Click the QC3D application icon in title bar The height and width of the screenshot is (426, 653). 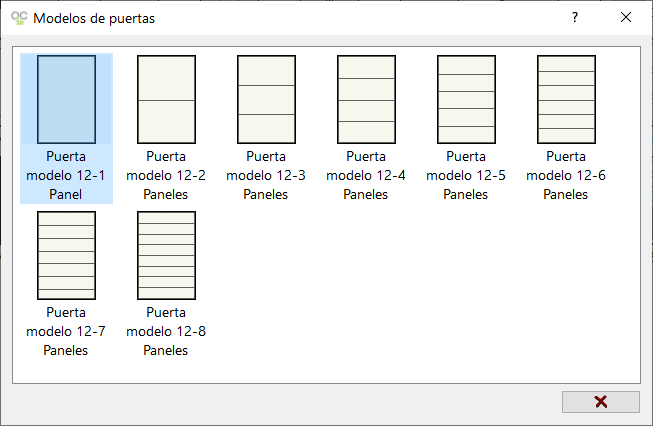click(19, 18)
